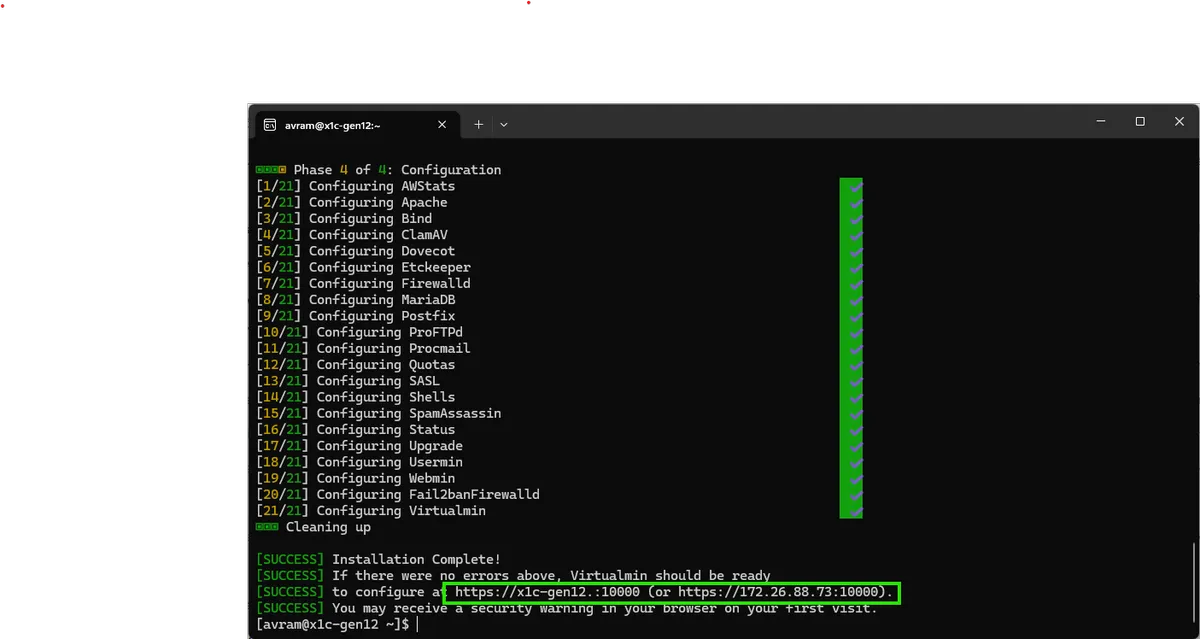This screenshot has width=1200, height=639.
Task: Open the https://172.26.88.73:10000 link
Action: [x=780, y=592]
